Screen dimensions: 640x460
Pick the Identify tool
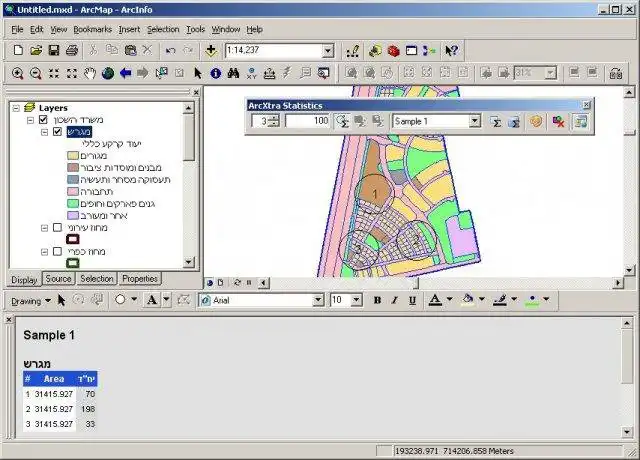(216, 73)
